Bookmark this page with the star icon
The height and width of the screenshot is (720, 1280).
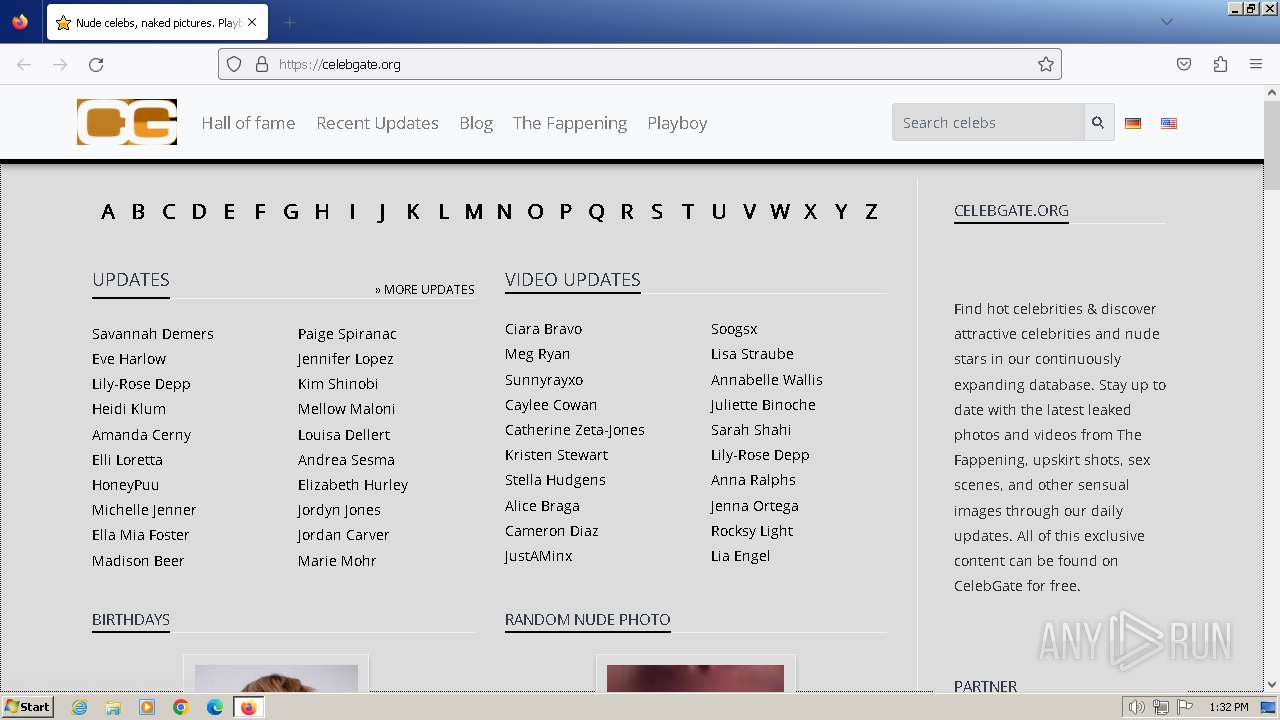(x=1046, y=64)
